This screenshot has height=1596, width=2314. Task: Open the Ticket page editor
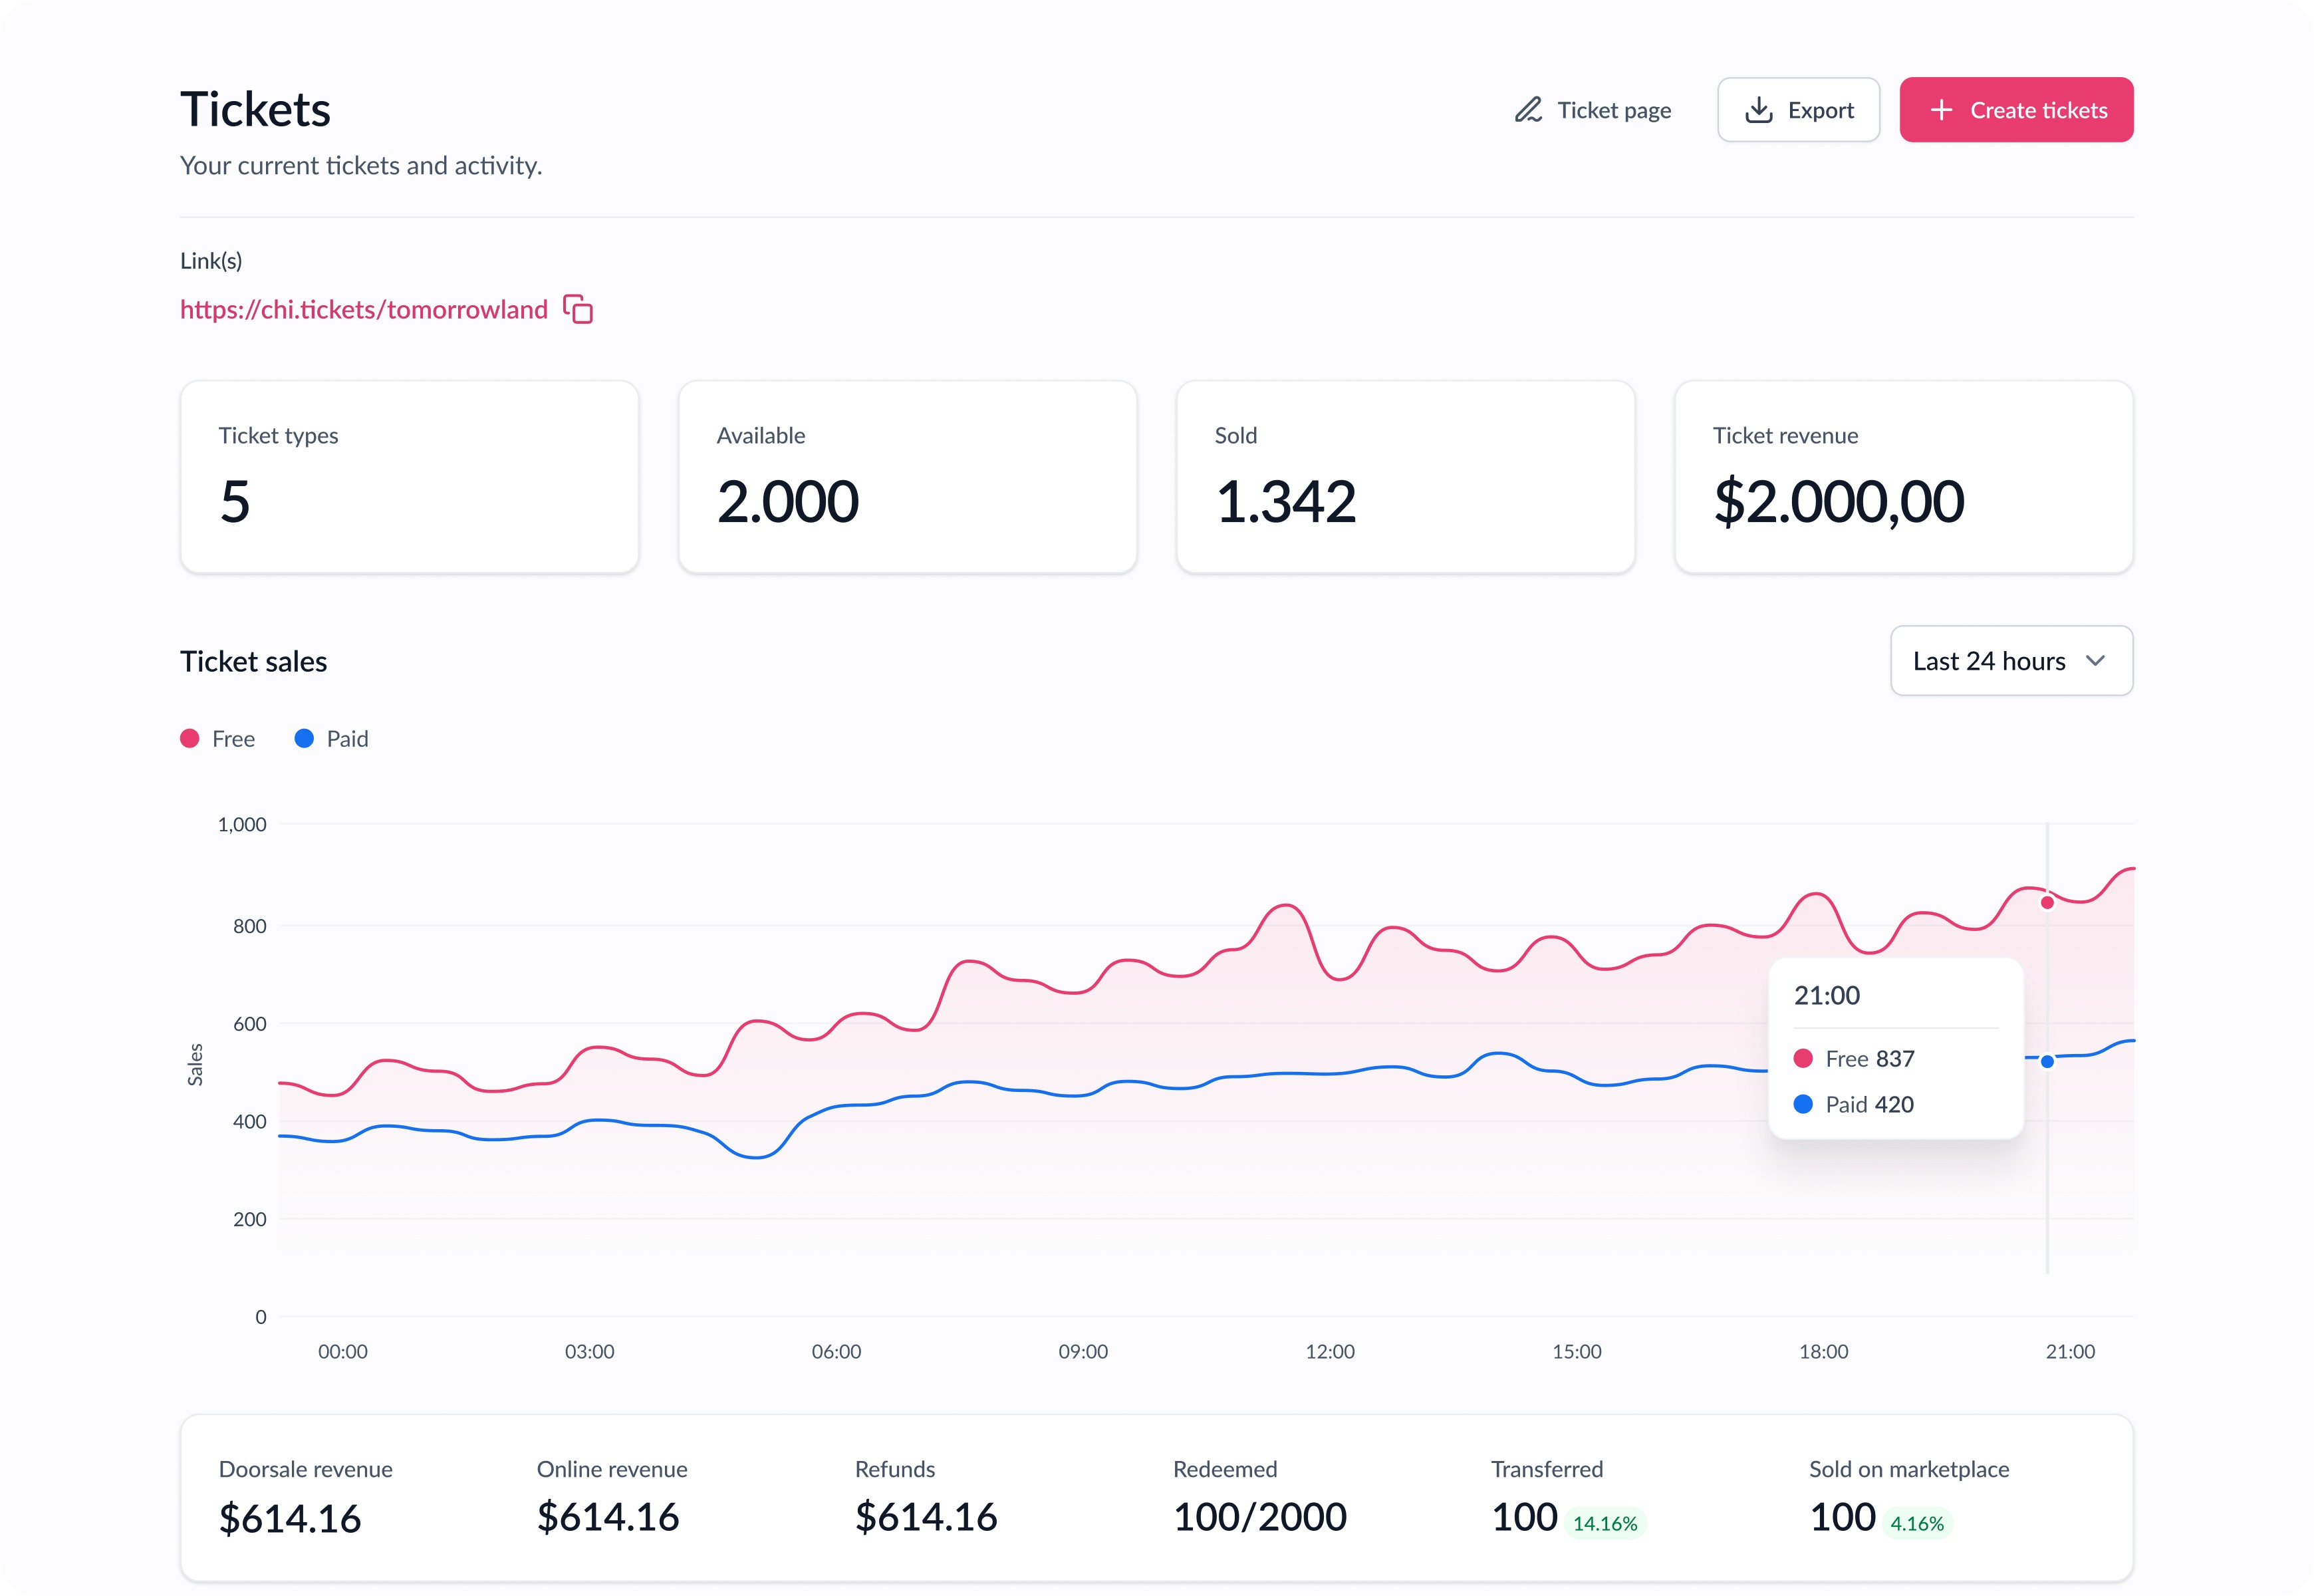coord(1613,110)
